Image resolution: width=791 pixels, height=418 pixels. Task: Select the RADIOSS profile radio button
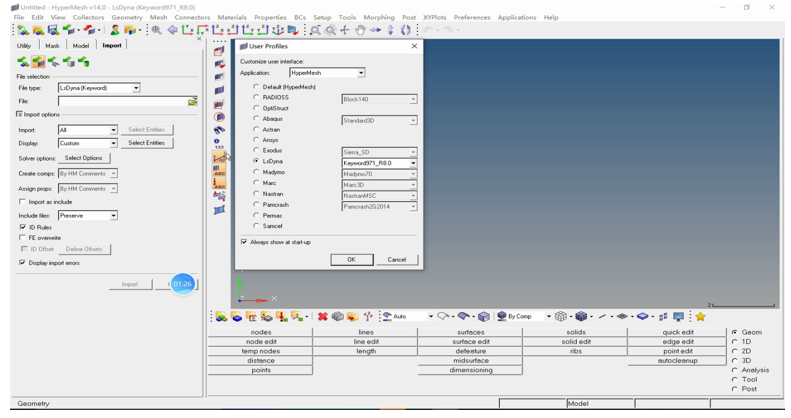point(256,97)
